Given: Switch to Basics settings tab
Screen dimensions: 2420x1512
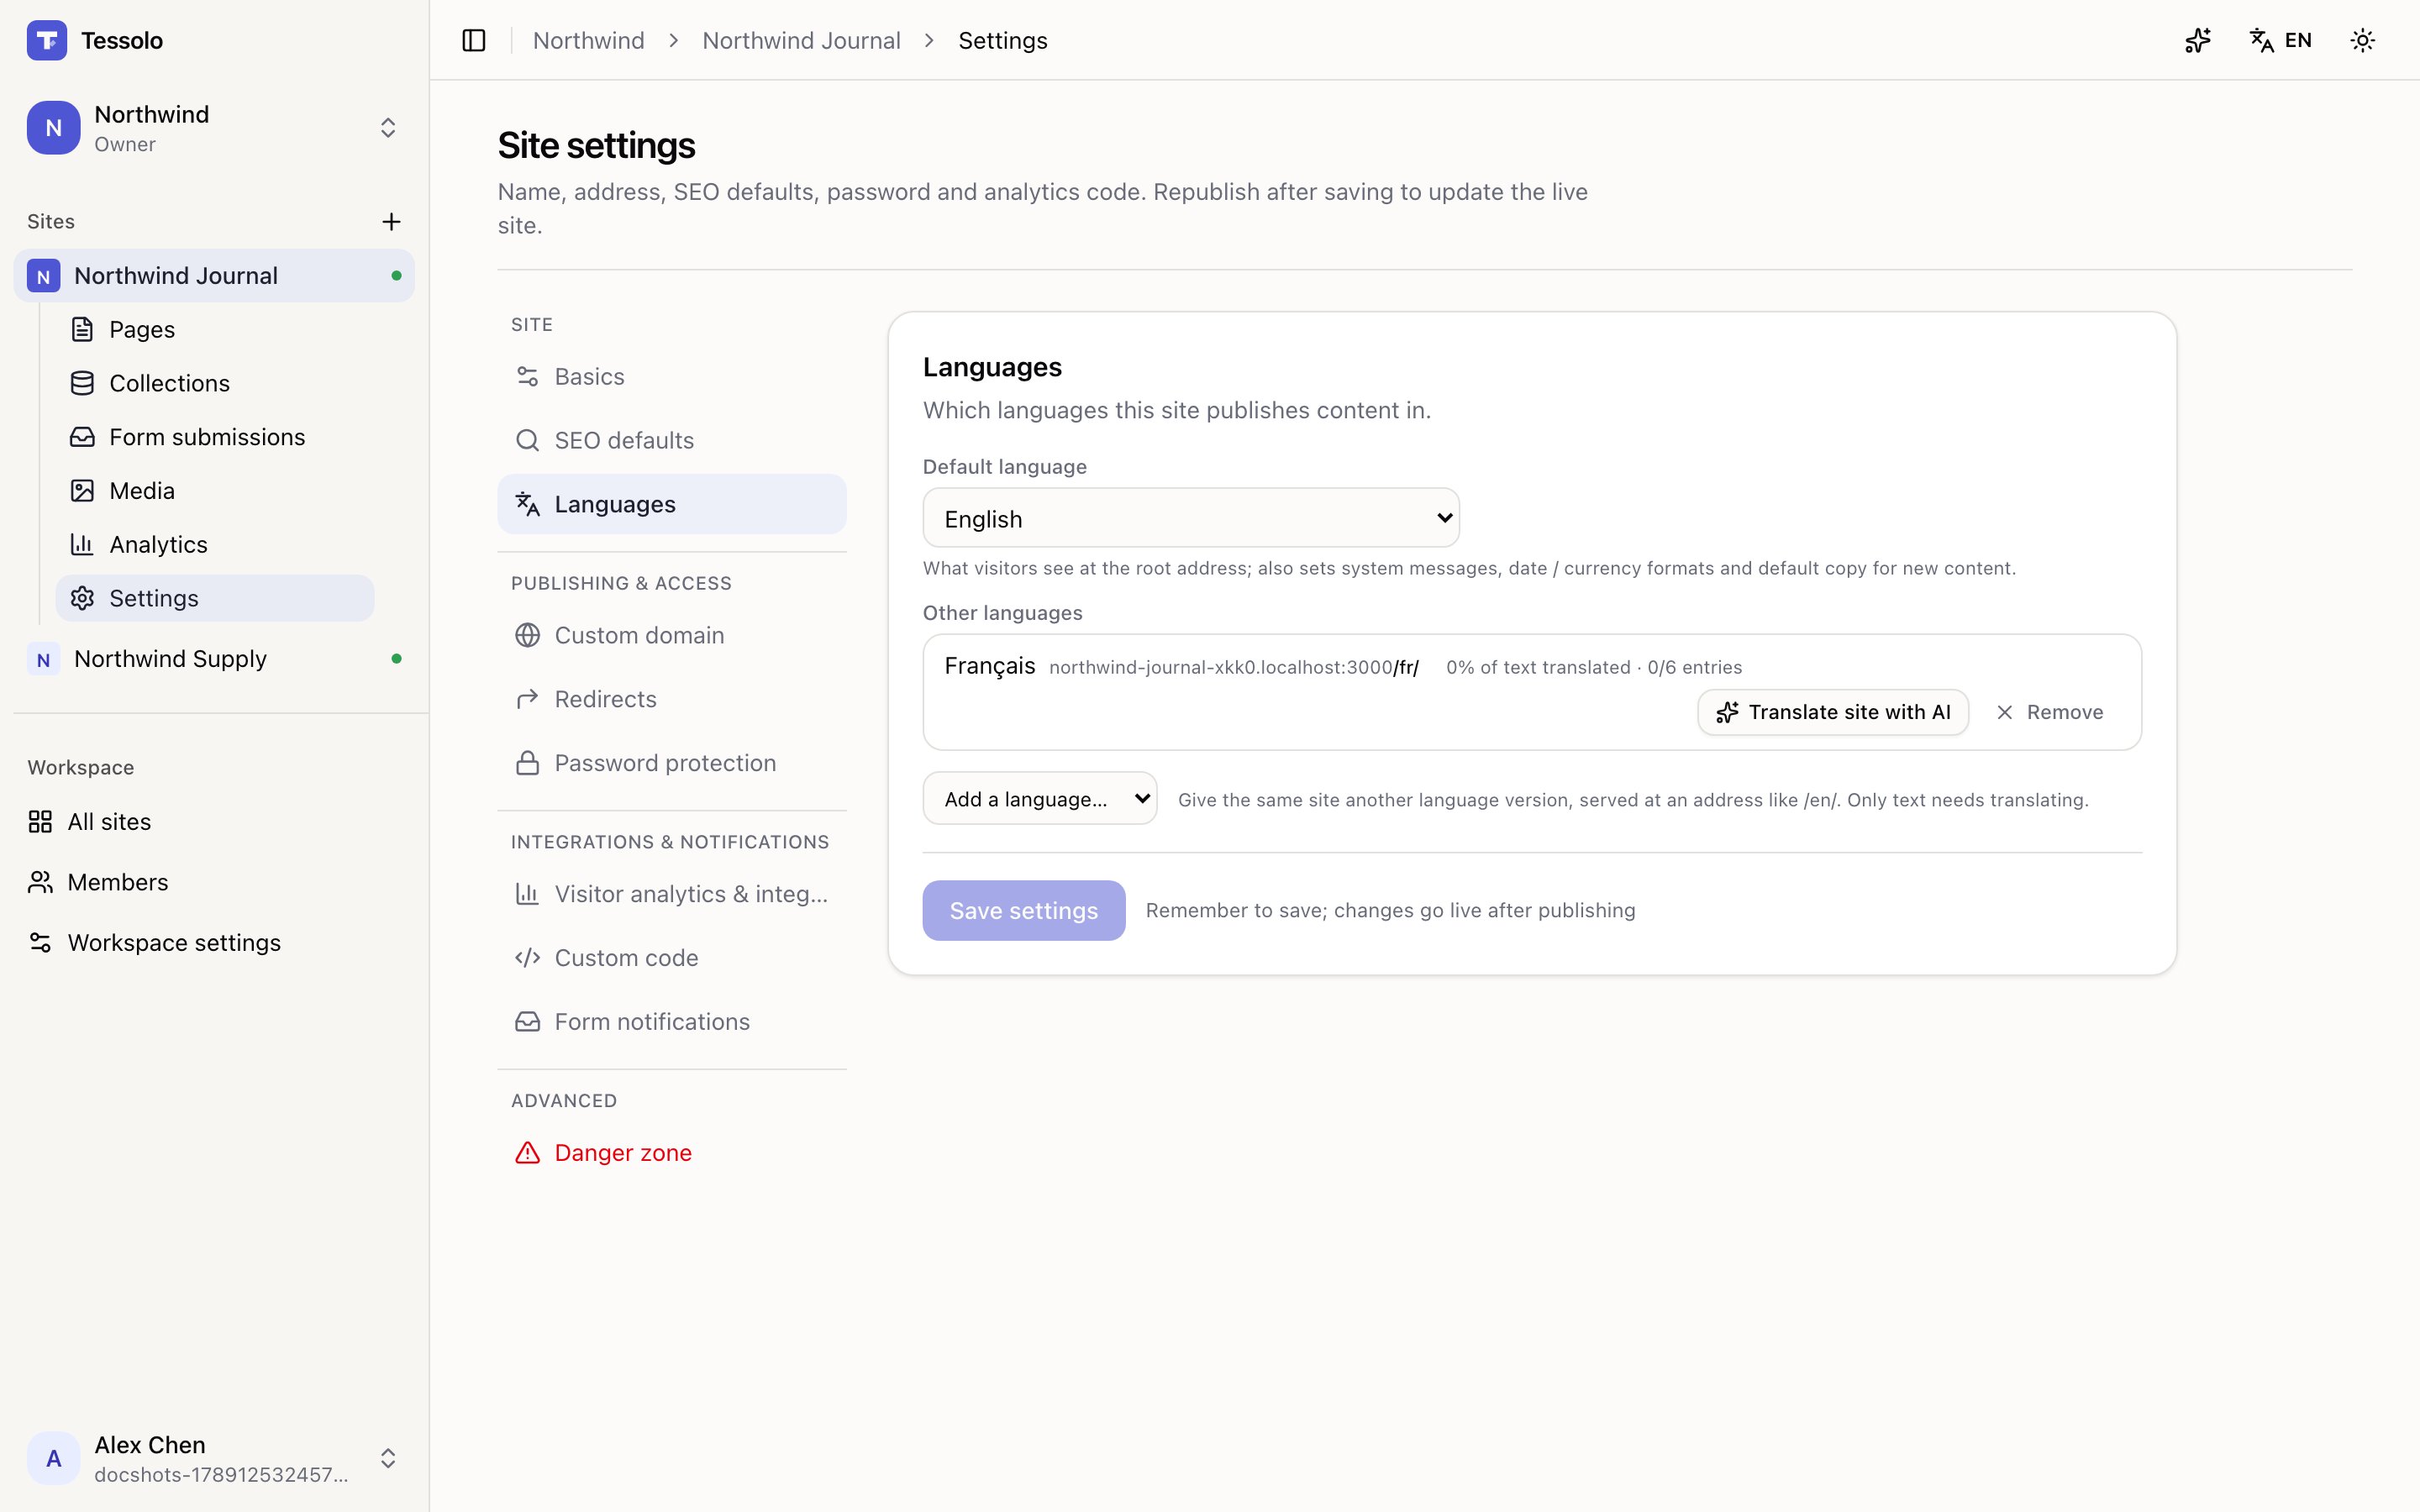Looking at the screenshot, I should pyautogui.click(x=672, y=377).
